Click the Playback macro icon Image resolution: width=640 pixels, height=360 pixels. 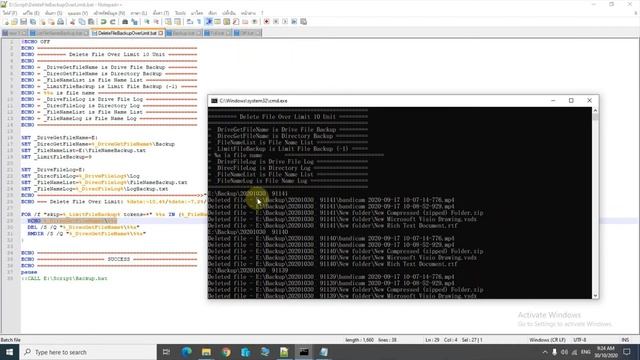click(x=285, y=22)
